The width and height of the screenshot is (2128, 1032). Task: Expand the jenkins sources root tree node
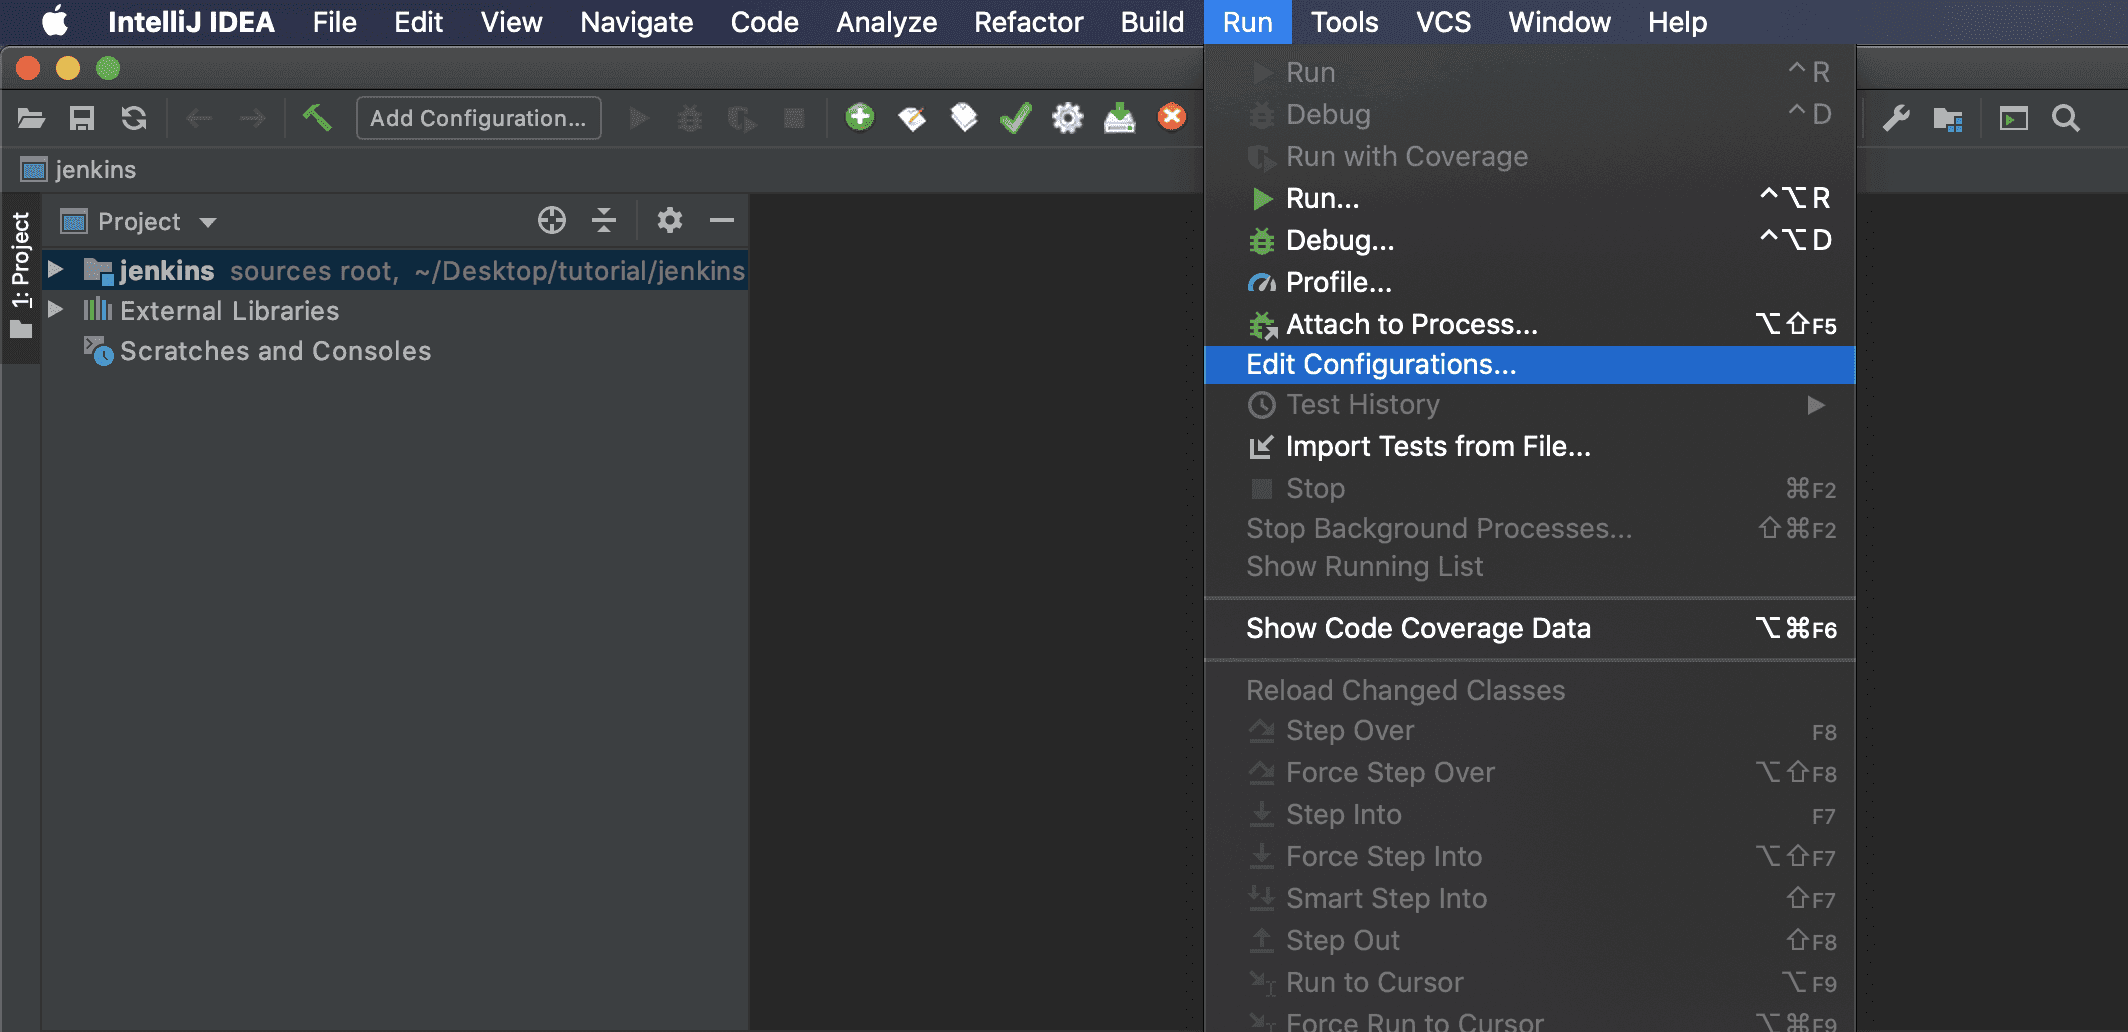[x=57, y=269]
